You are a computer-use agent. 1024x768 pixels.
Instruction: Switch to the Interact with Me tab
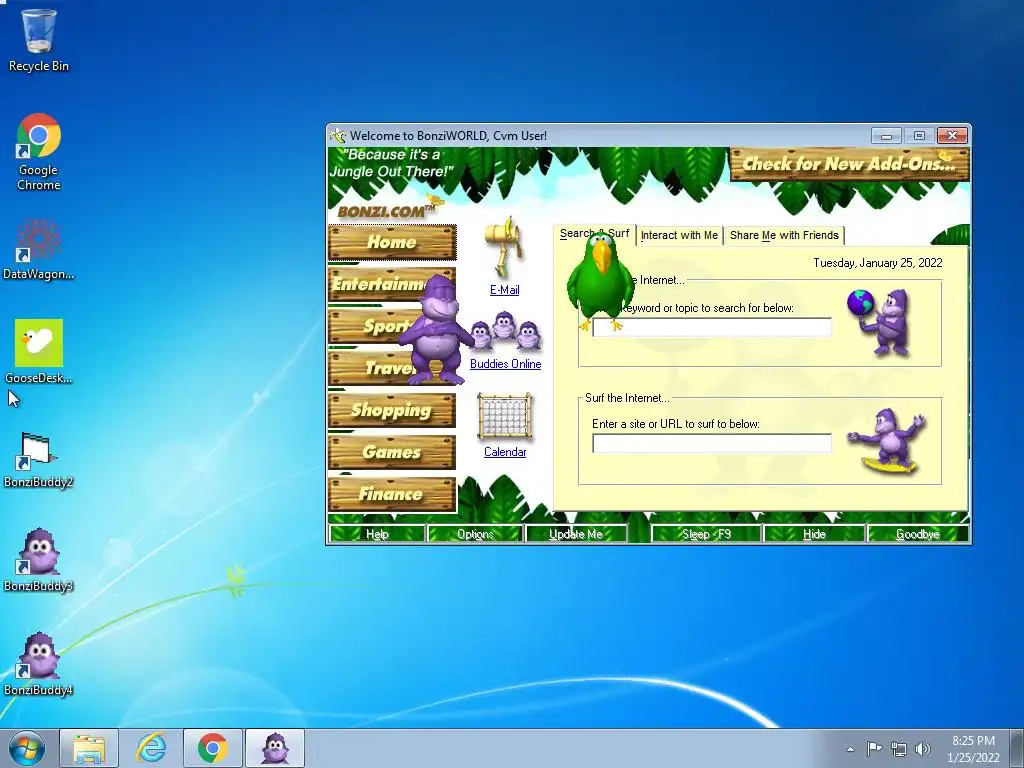coord(679,235)
